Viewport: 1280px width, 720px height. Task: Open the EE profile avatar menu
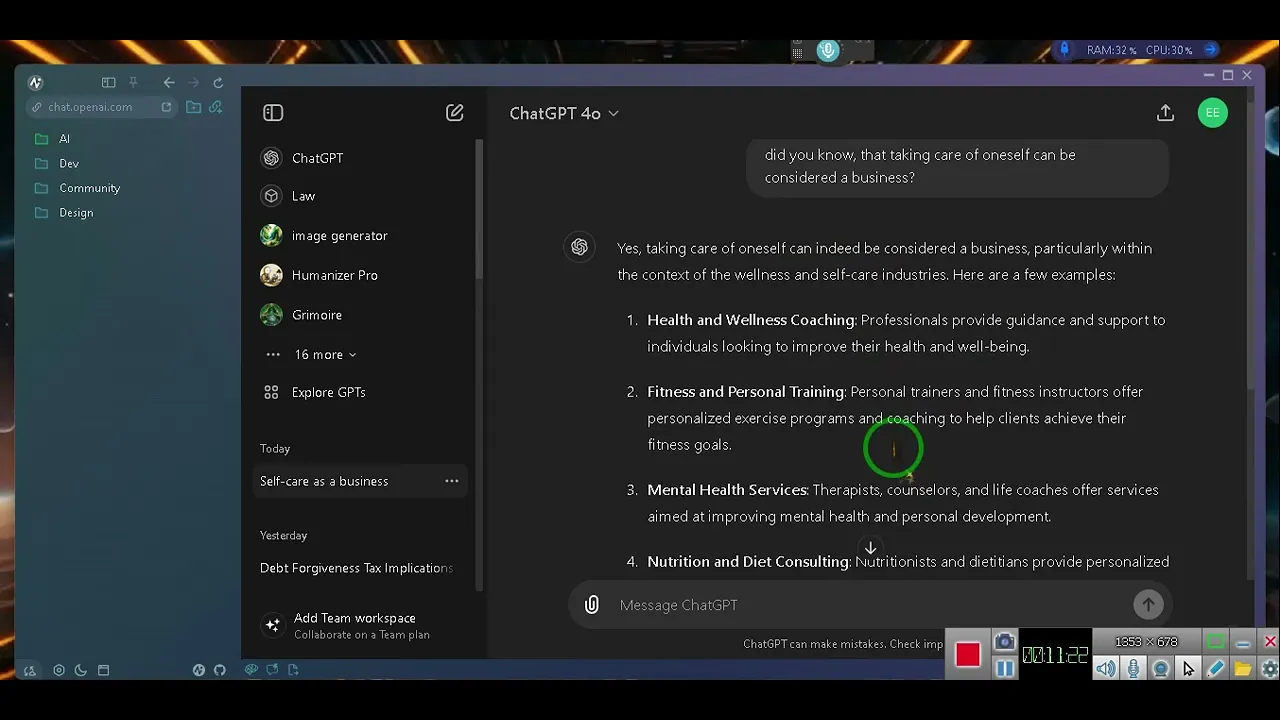[1213, 113]
